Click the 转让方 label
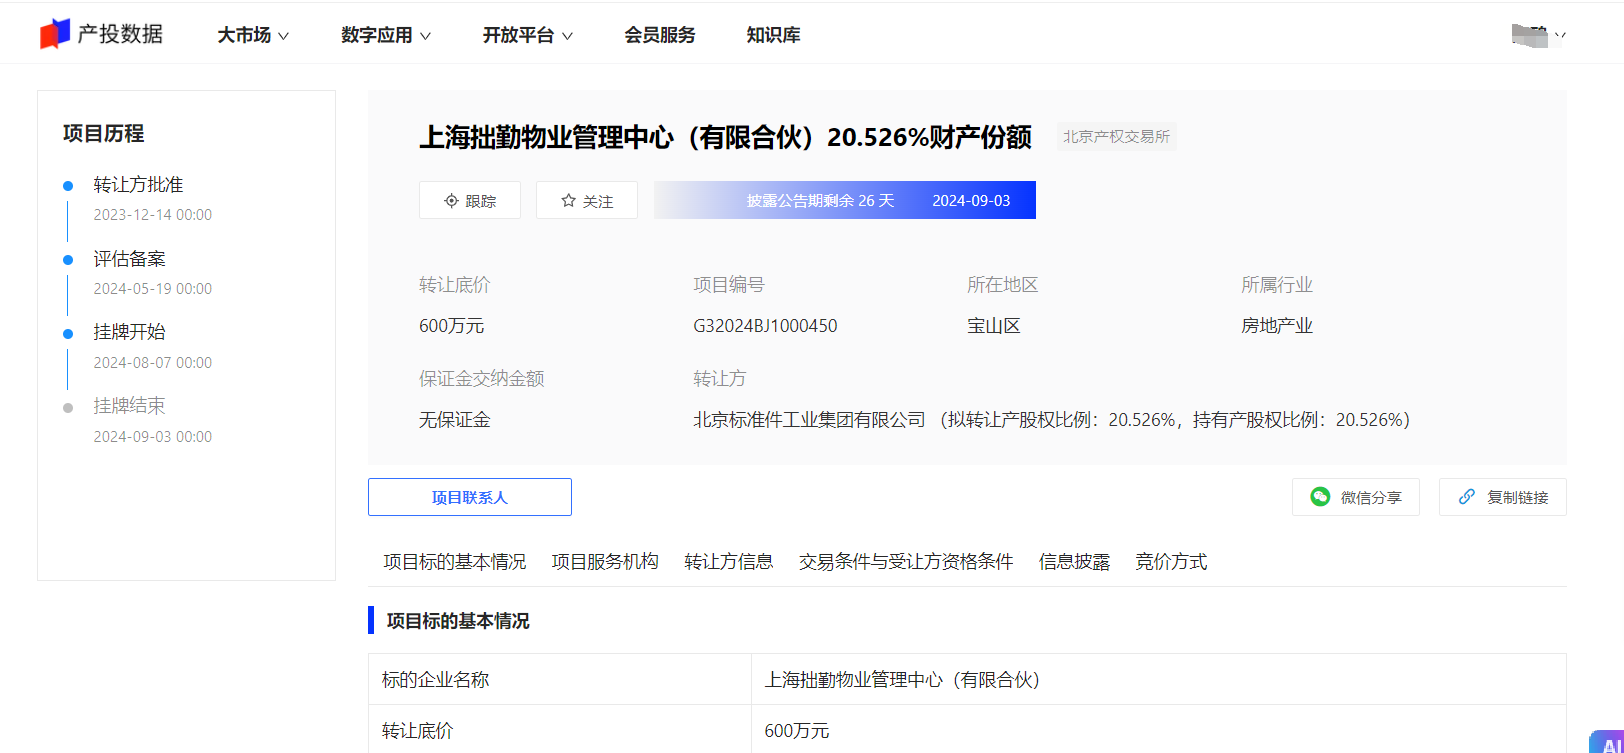Image resolution: width=1624 pixels, height=753 pixels. tap(720, 379)
